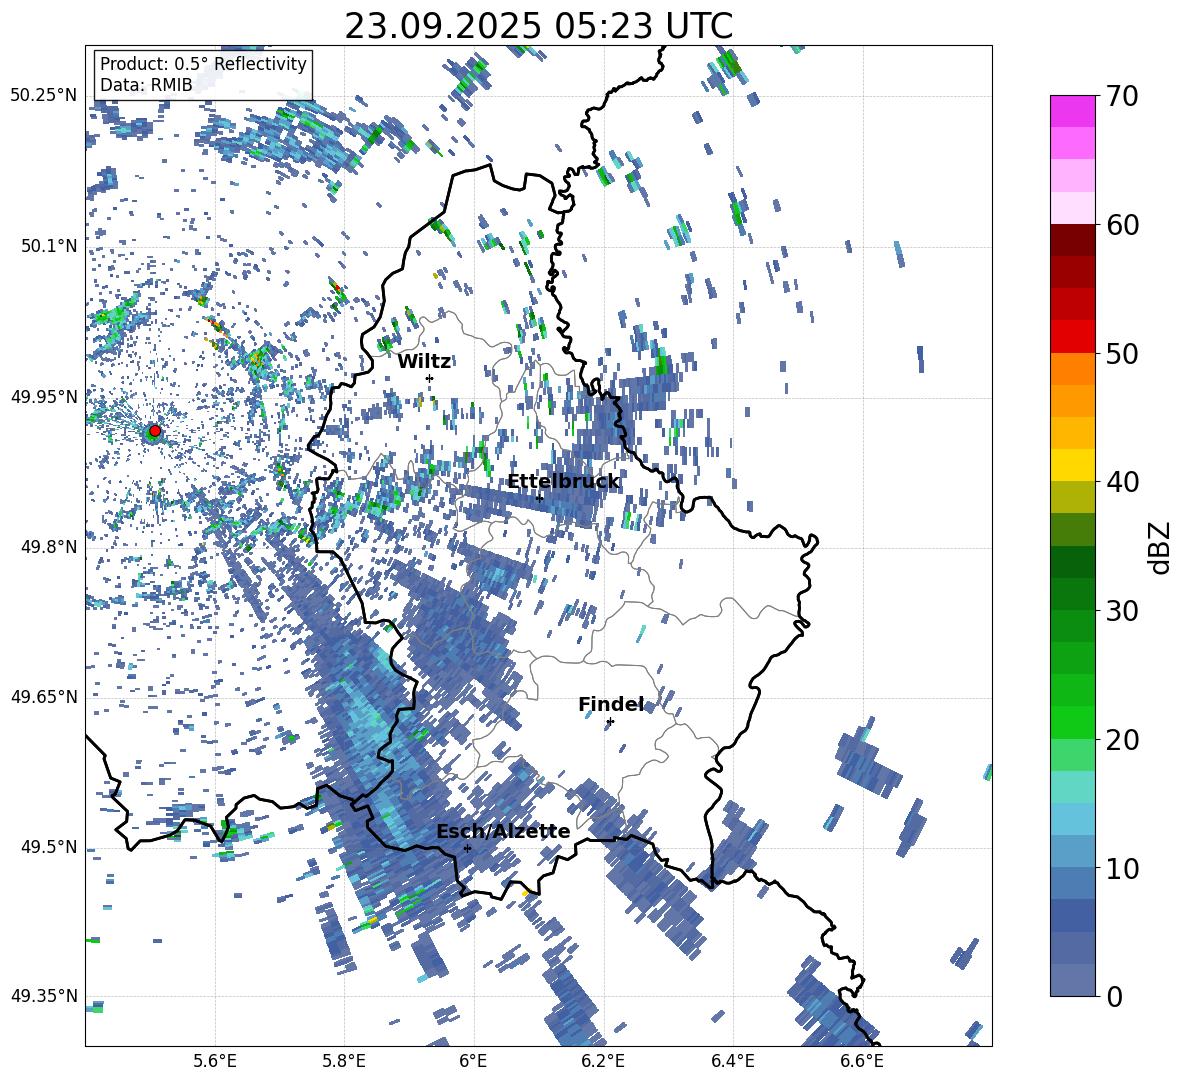Image resolution: width=1184 pixels, height=1081 pixels.
Task: Click the colorbar tick label 60
Action: (x=1122, y=225)
